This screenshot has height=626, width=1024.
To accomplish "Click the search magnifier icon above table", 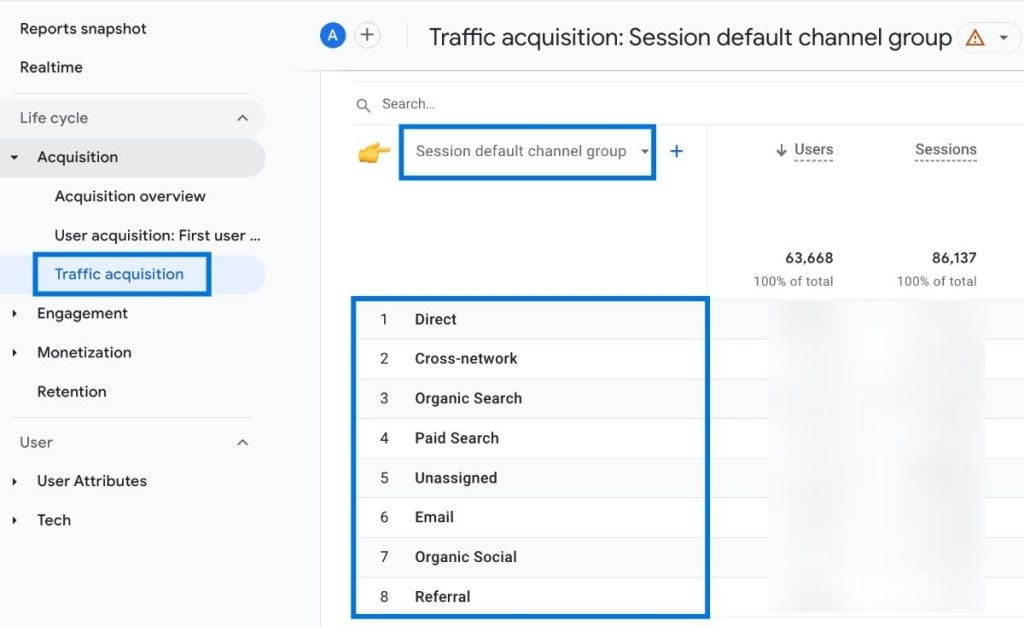I will pos(364,104).
